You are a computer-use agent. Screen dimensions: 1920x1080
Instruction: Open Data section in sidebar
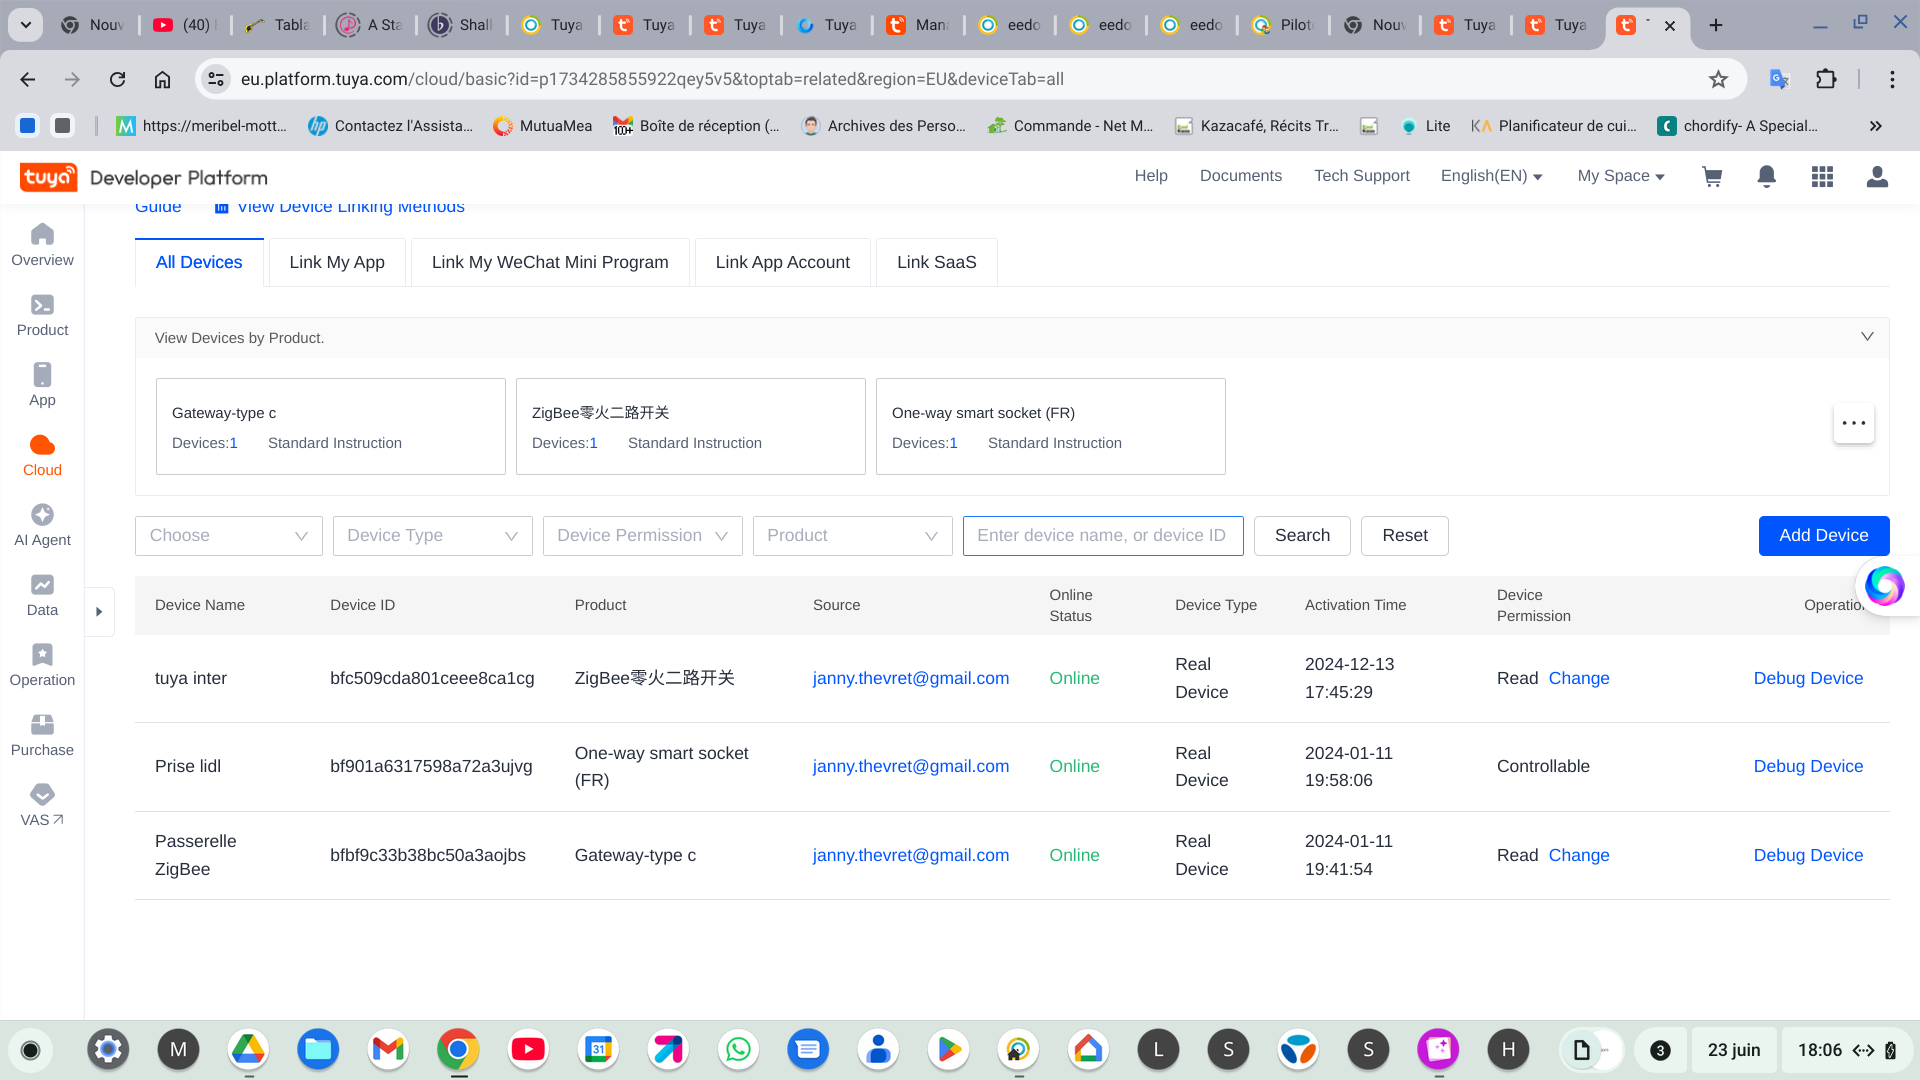click(x=42, y=595)
